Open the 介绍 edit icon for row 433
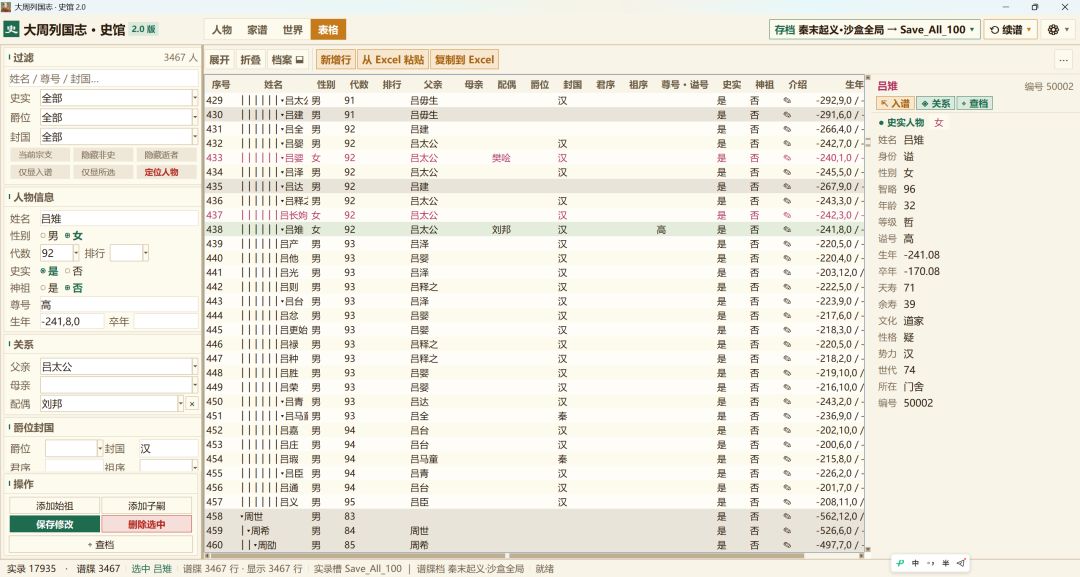 (x=787, y=158)
